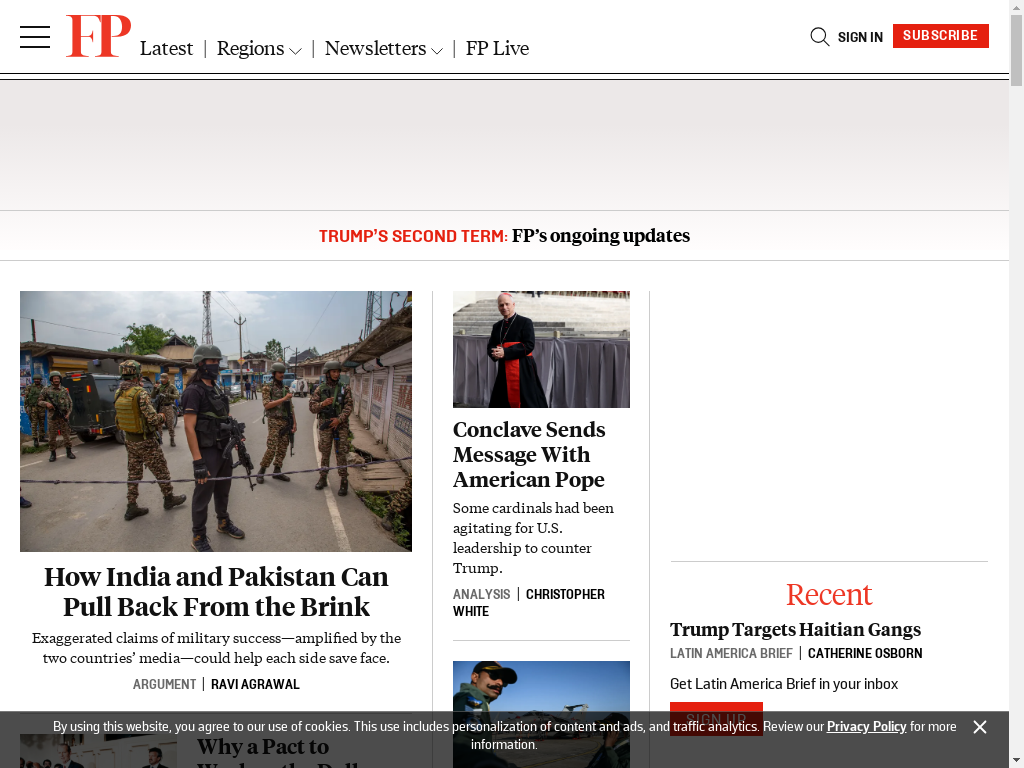
Task: Read 'Conclave Sends Message With American Pope'
Action: coord(529,455)
